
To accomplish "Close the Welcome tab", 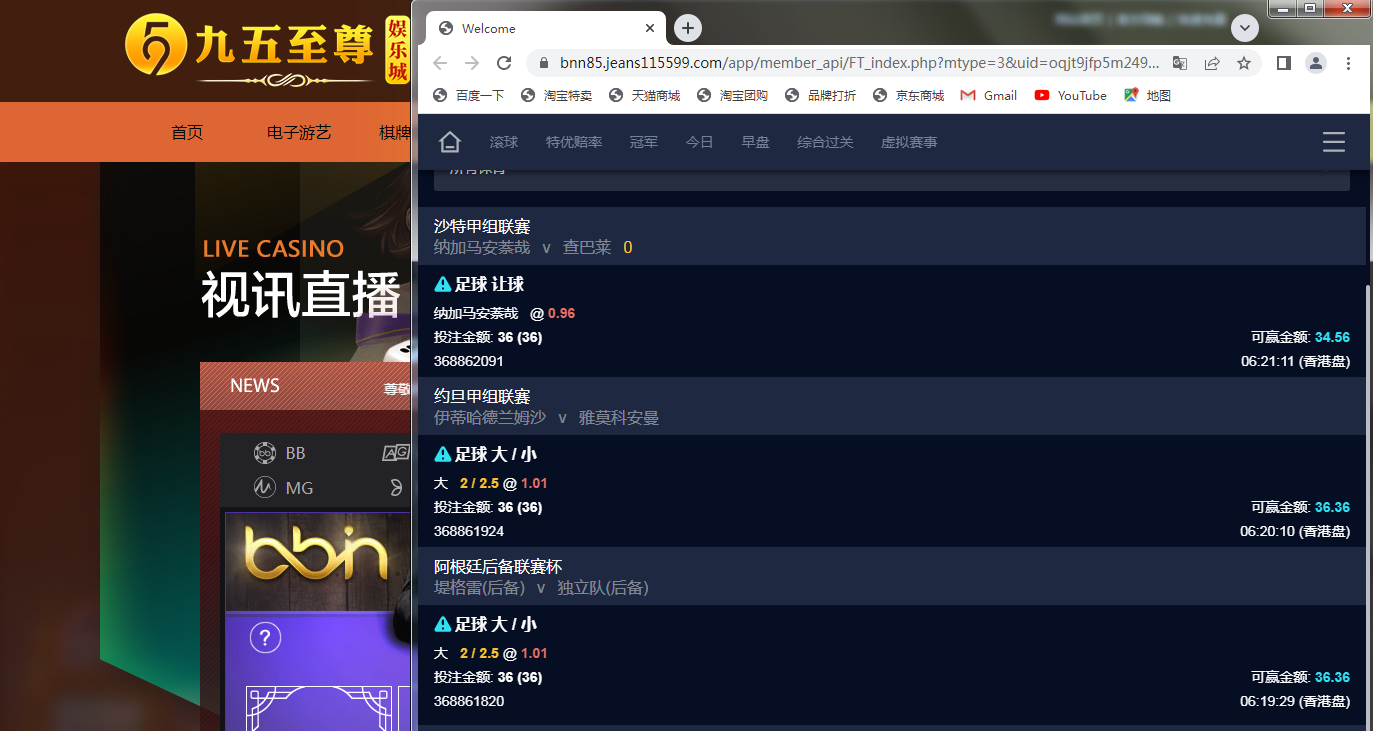I will (650, 28).
